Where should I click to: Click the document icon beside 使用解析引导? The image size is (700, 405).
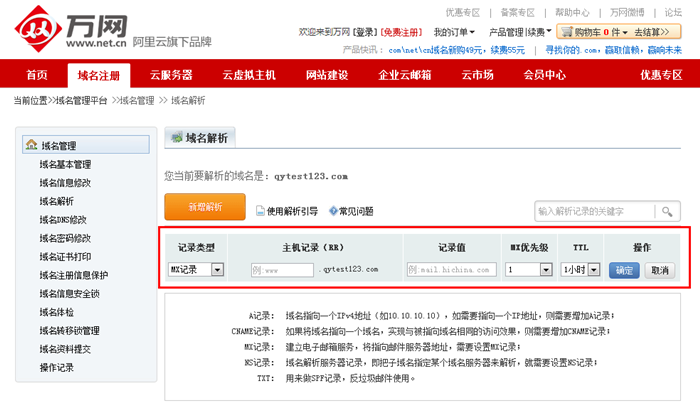[x=260, y=211]
